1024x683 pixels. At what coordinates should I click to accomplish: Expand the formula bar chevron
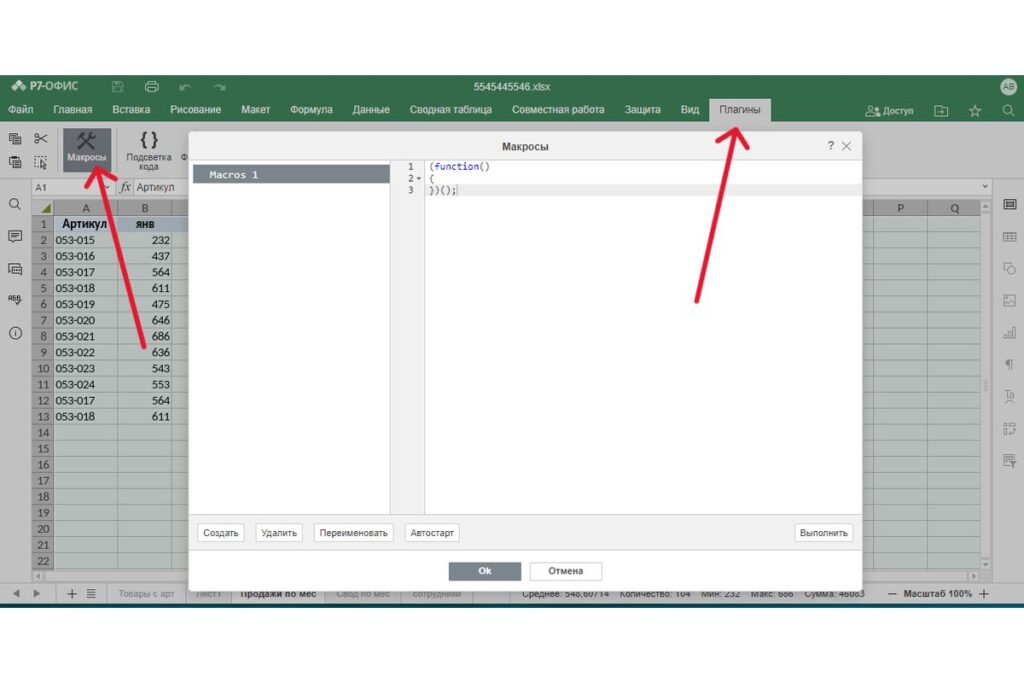(x=985, y=187)
